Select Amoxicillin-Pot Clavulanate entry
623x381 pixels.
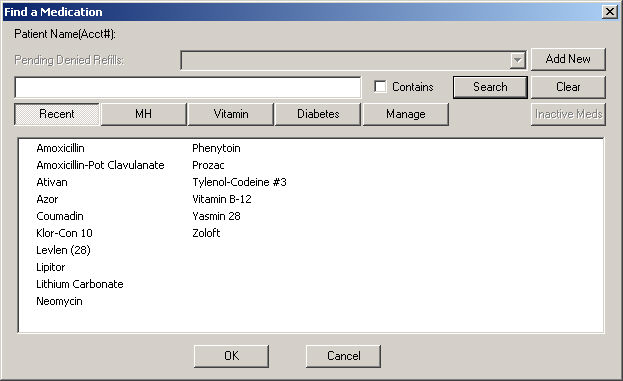100,165
